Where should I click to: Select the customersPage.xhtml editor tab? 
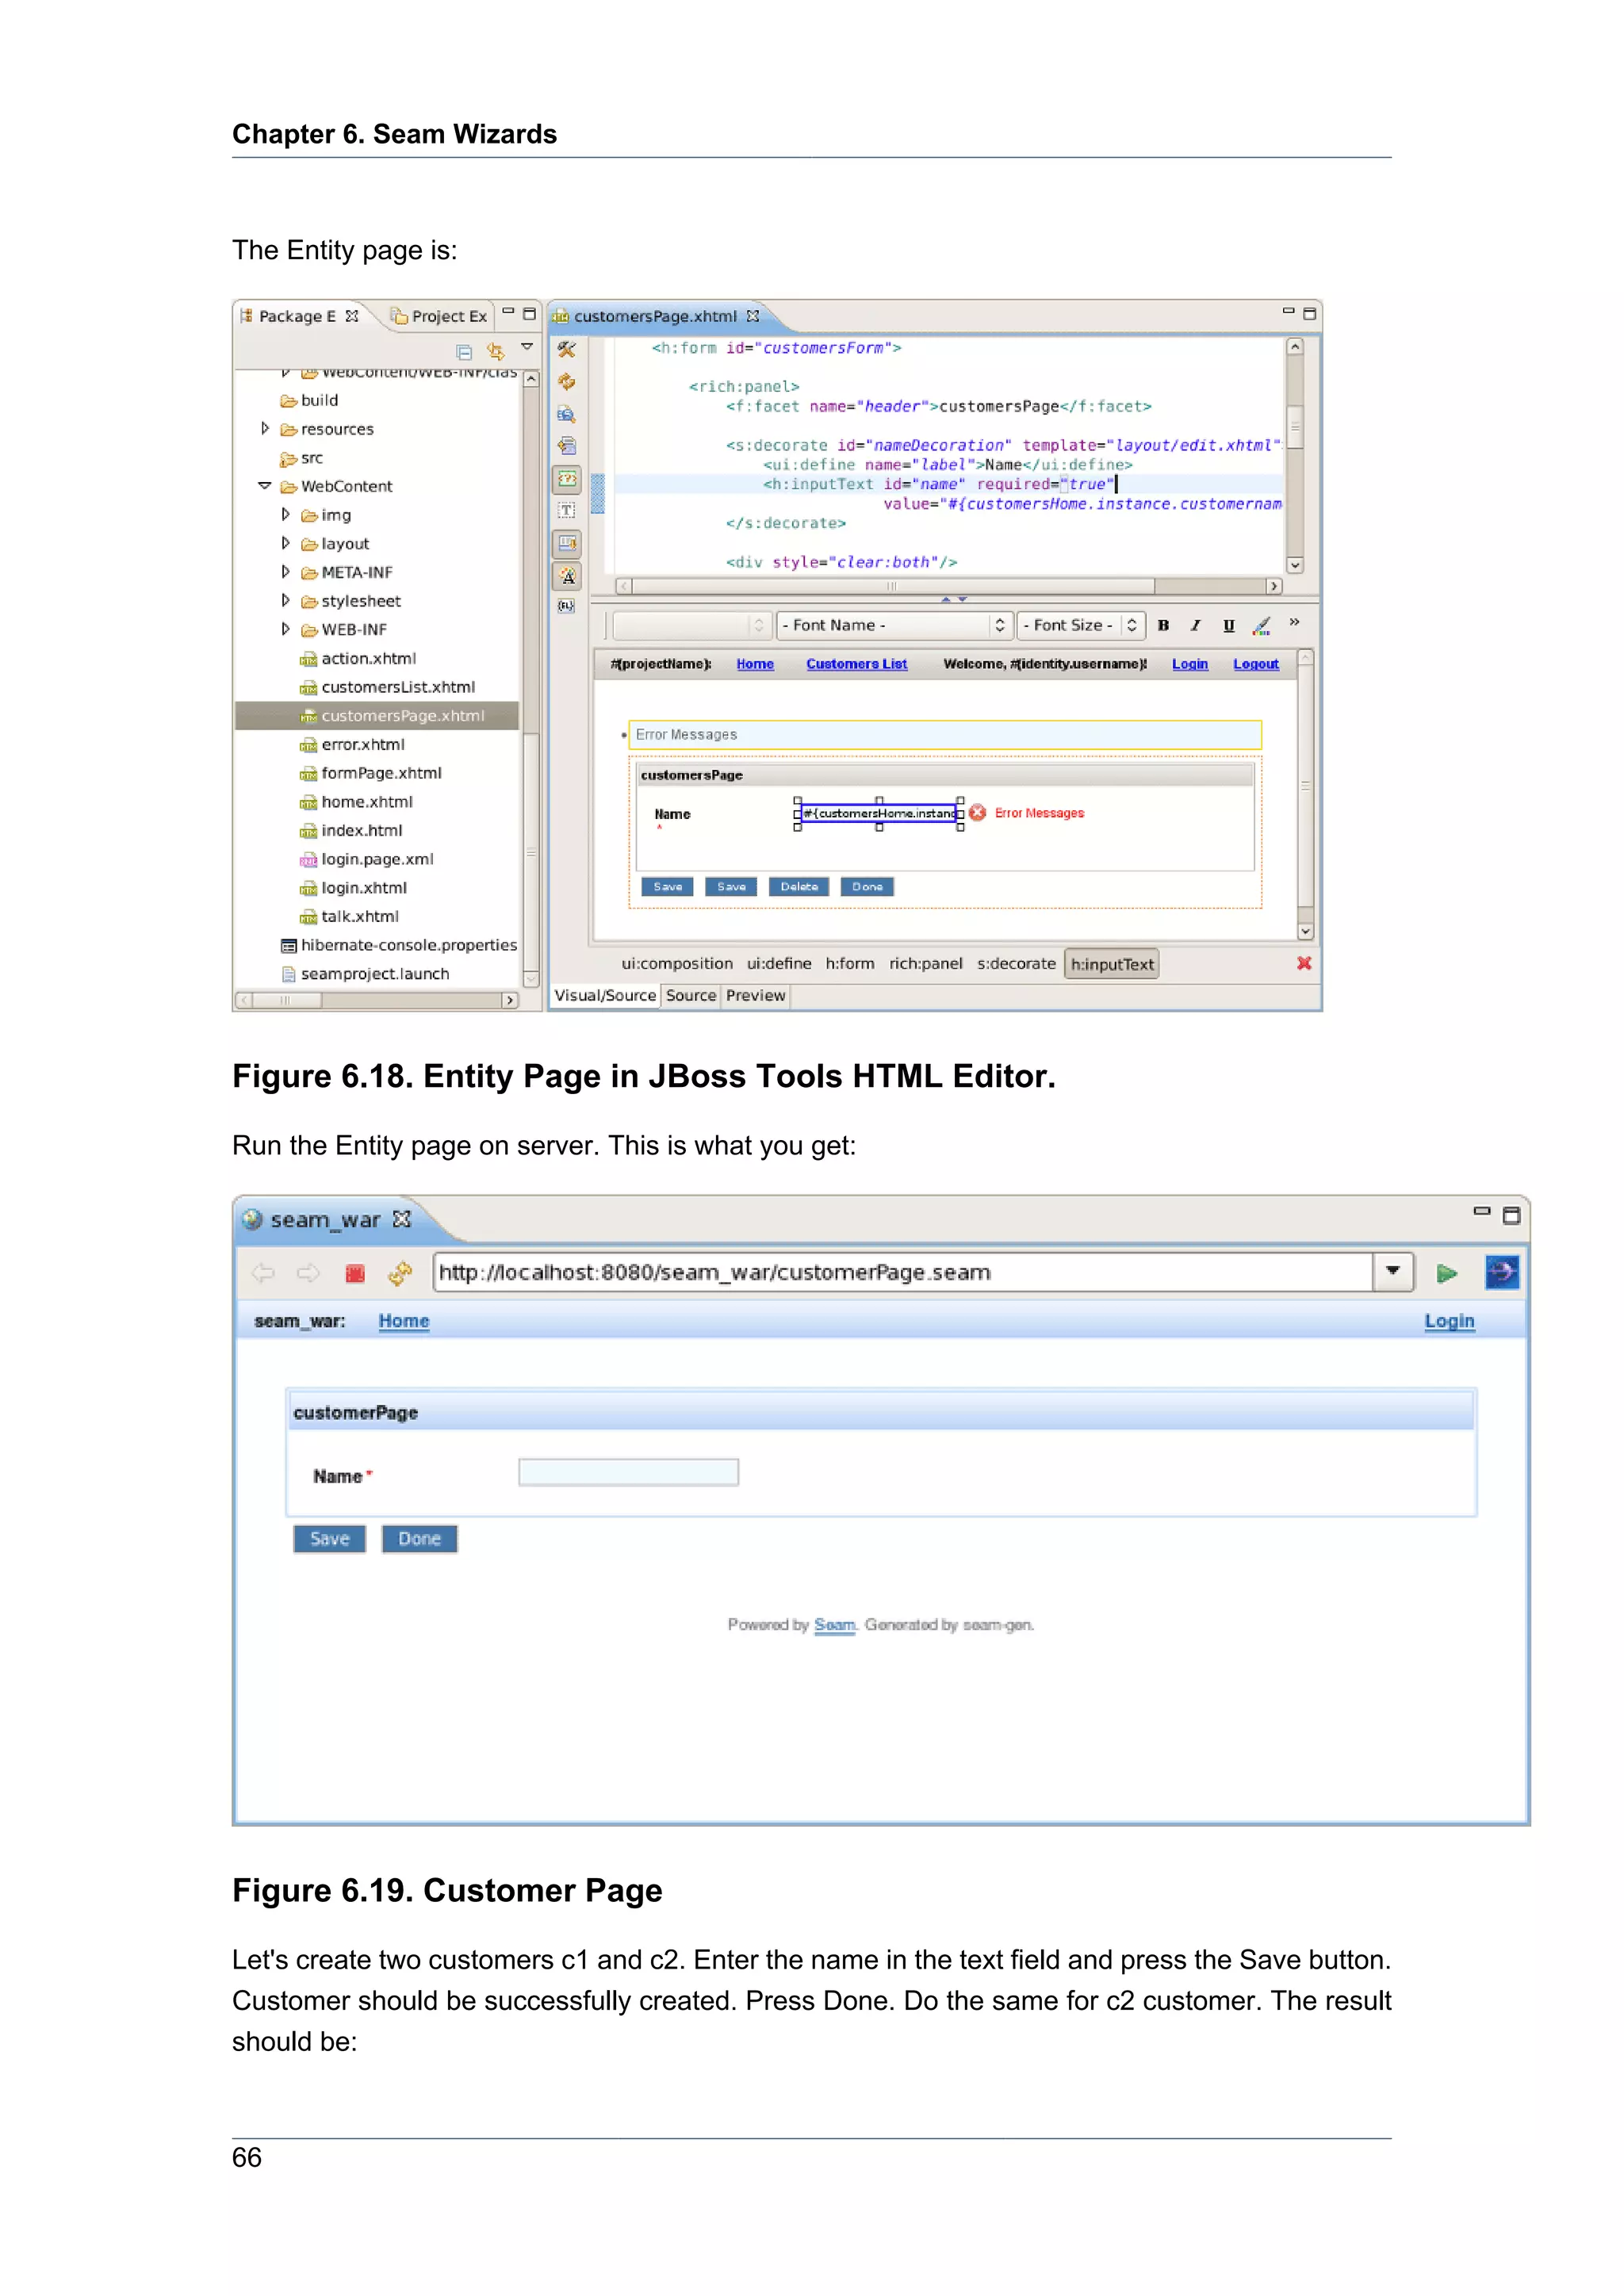[656, 316]
